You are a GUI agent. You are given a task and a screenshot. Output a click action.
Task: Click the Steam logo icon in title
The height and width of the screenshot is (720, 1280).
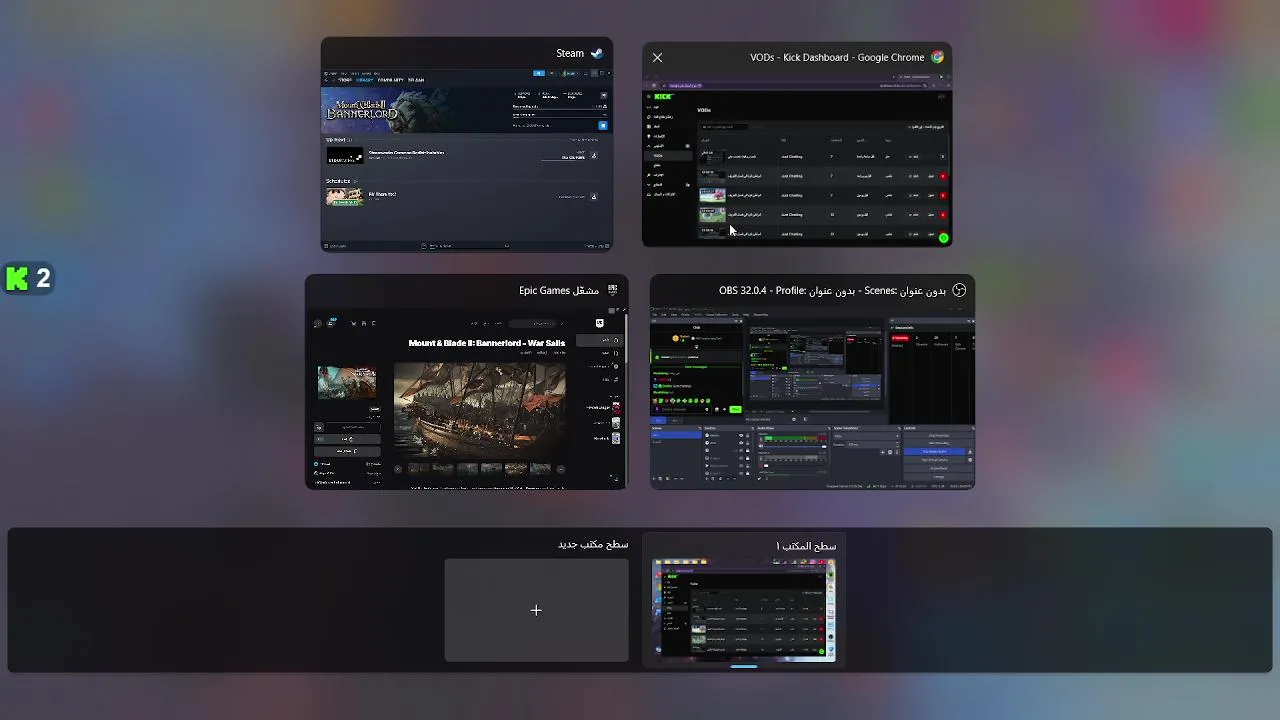597,53
